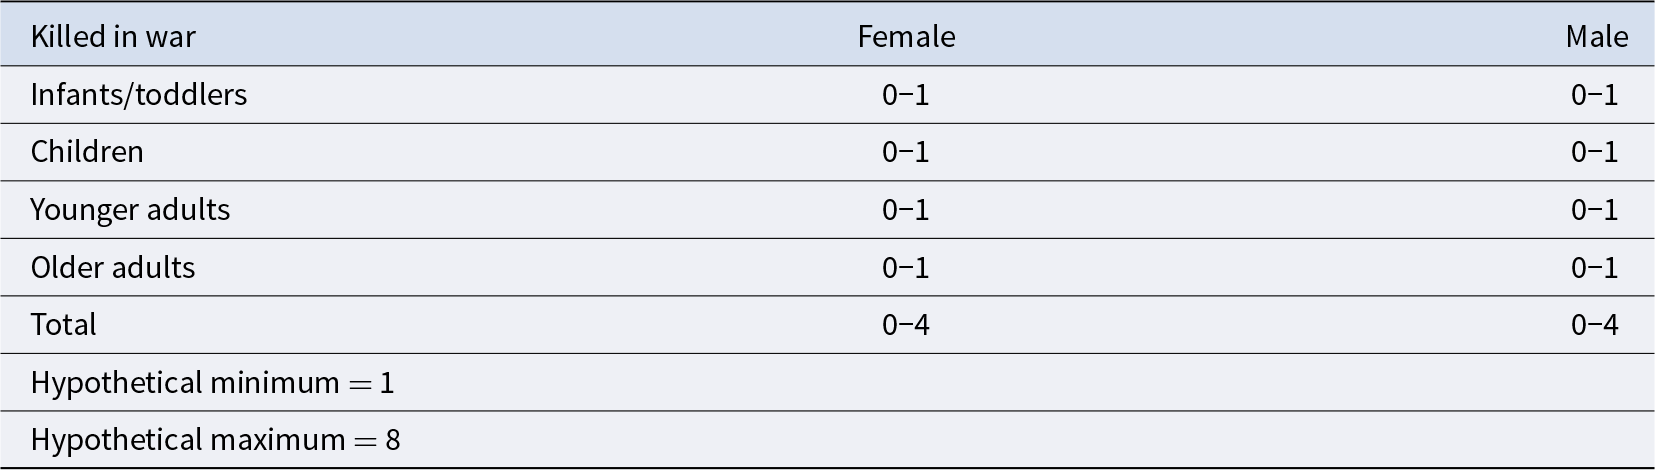Click the "Hypothetical maximum = 8" row

tap(215, 440)
